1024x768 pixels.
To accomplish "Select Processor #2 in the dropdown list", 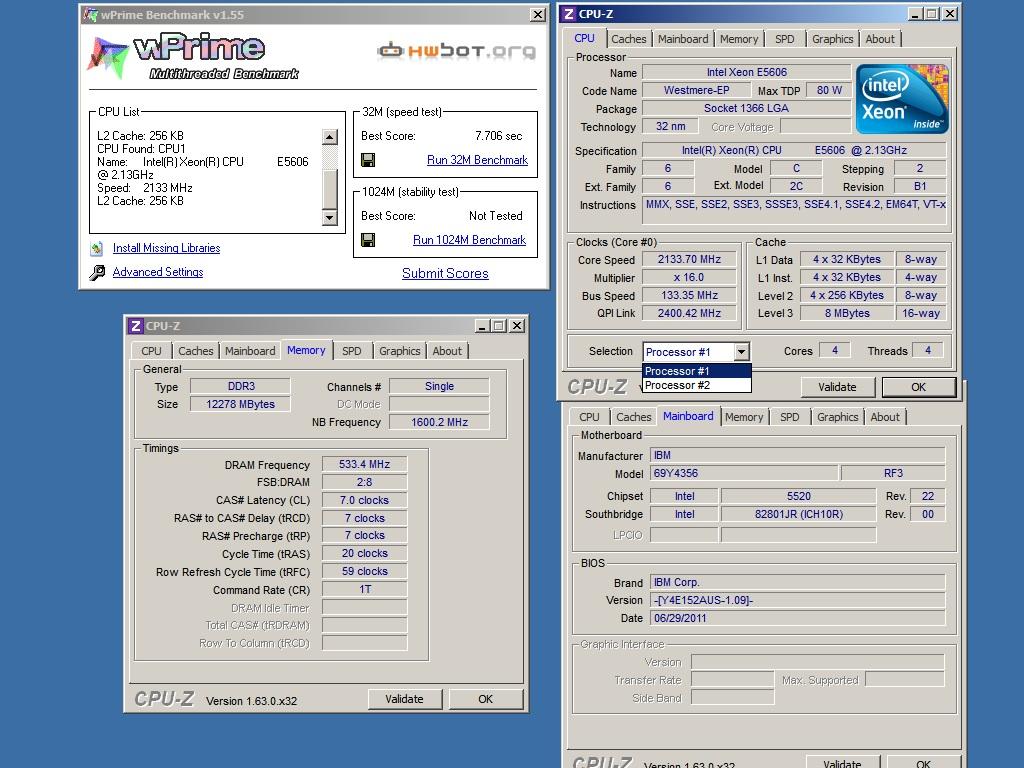I will [x=697, y=385].
